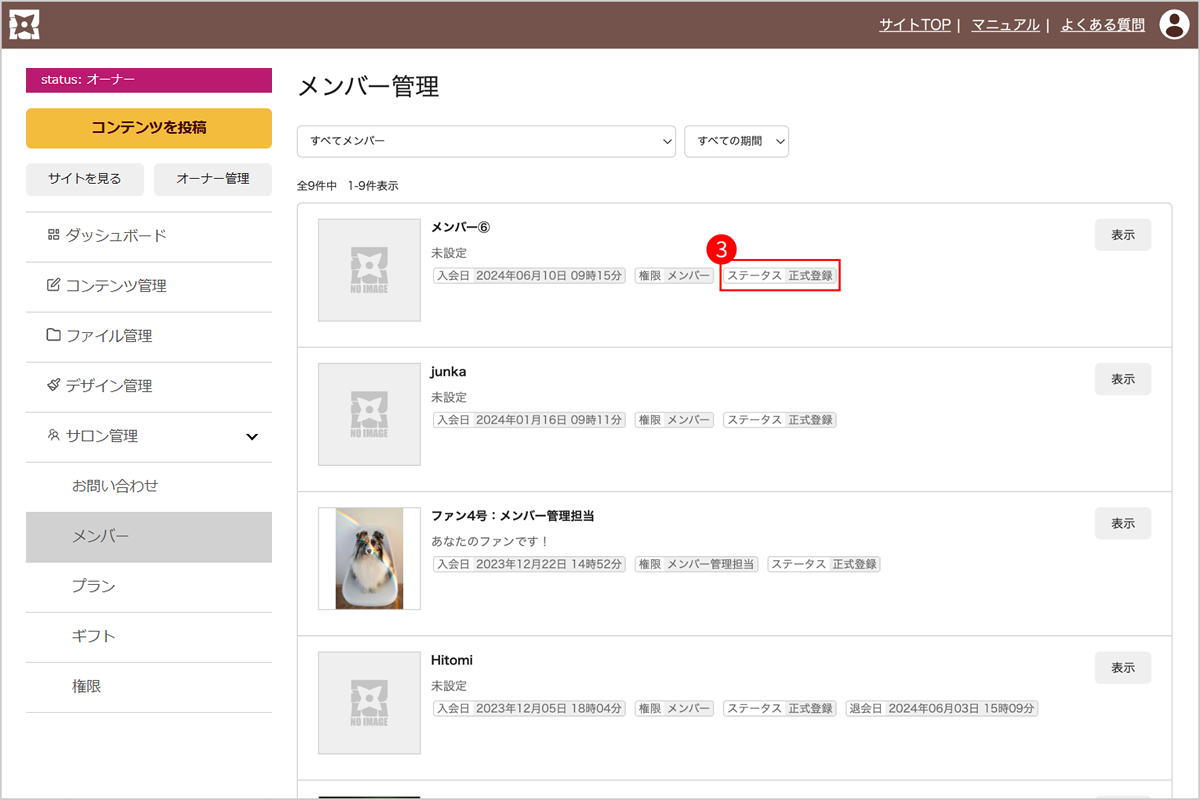Click 表示 button for junka
The image size is (1200, 800).
1122,379
